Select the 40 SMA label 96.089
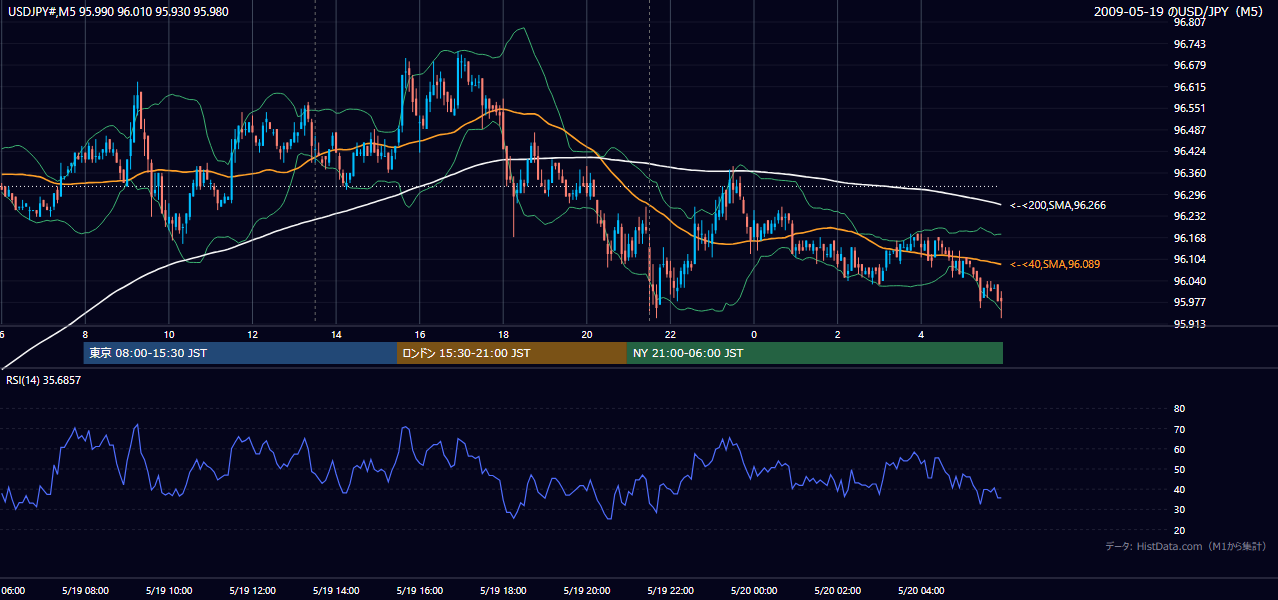 coord(1055,264)
